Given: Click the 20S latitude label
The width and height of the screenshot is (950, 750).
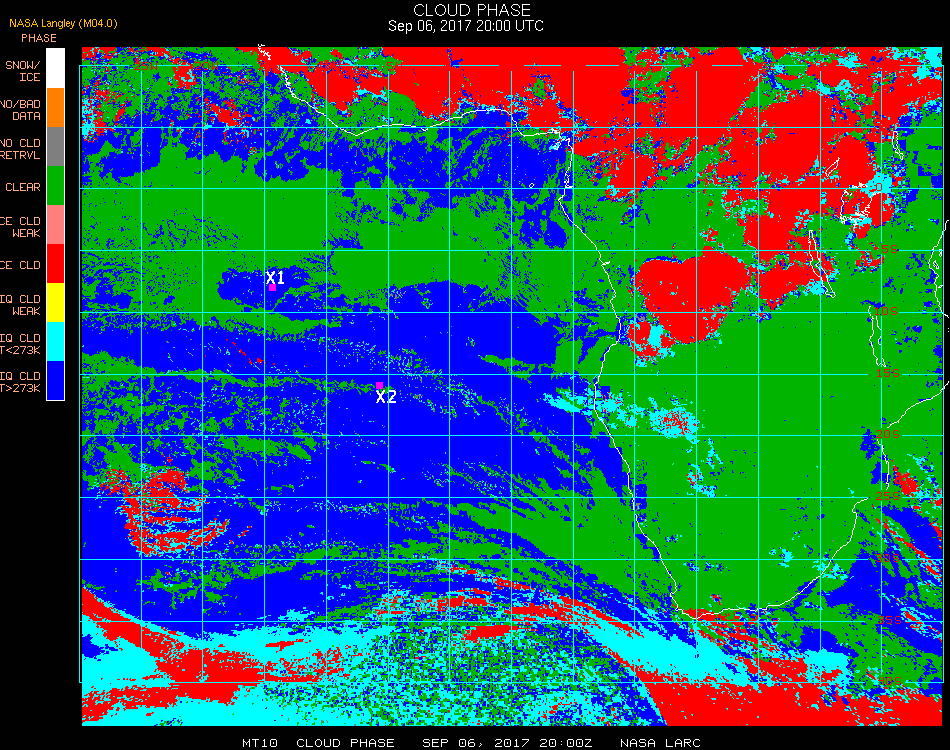Looking at the screenshot, I should 888,434.
